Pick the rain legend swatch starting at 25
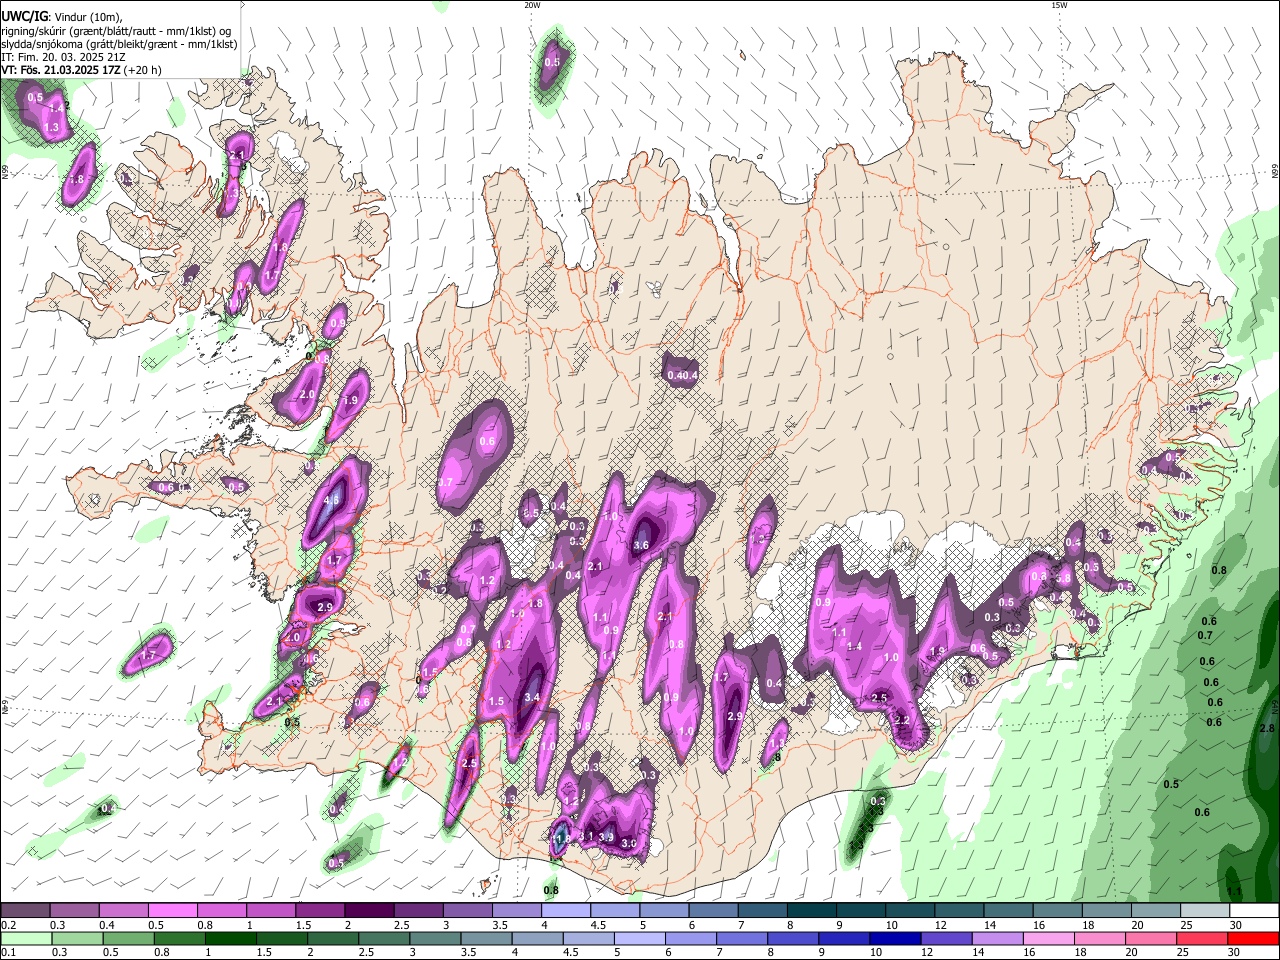Viewport: 1280px width, 960px height. coord(1201,938)
